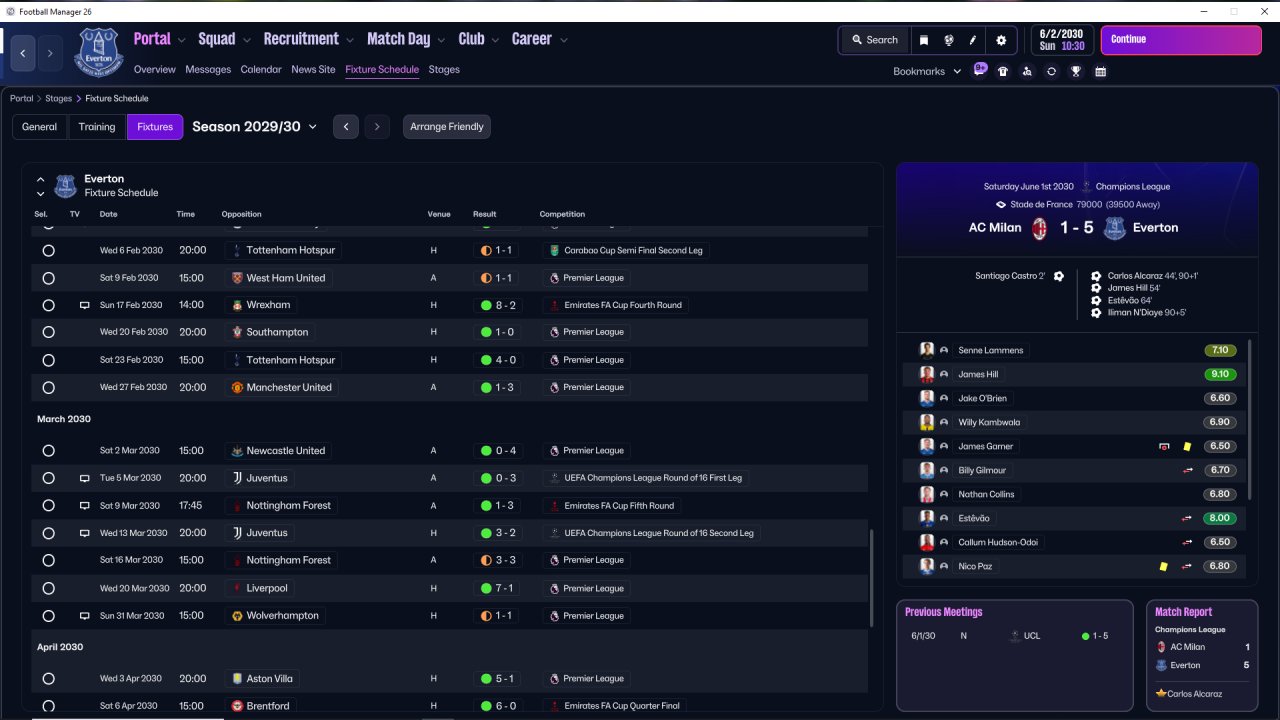Select the Manchester United fixture radio button
Viewport: 1280px width, 720px height.
click(x=48, y=387)
